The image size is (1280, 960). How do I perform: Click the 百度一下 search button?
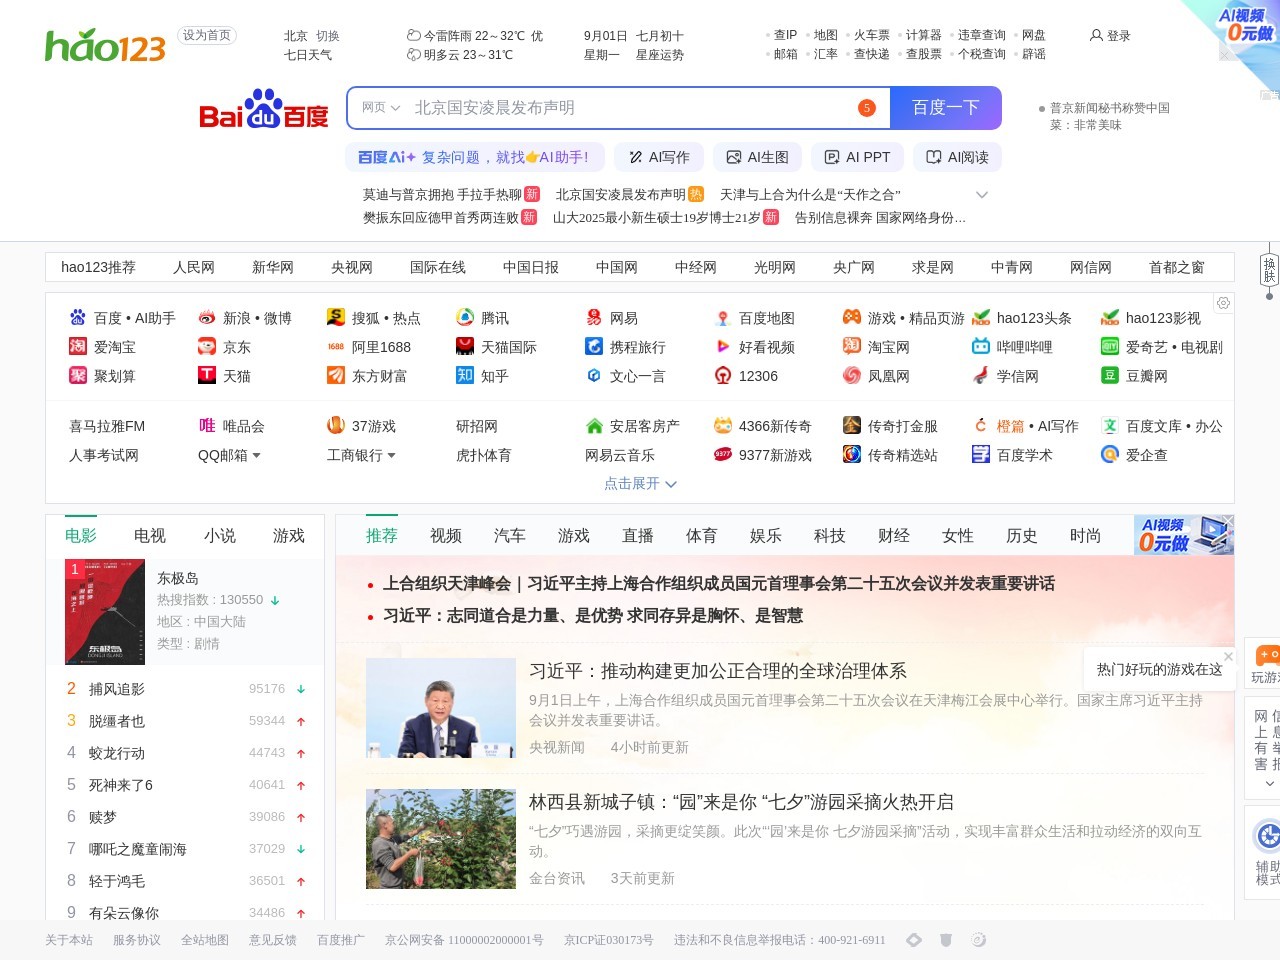[945, 108]
